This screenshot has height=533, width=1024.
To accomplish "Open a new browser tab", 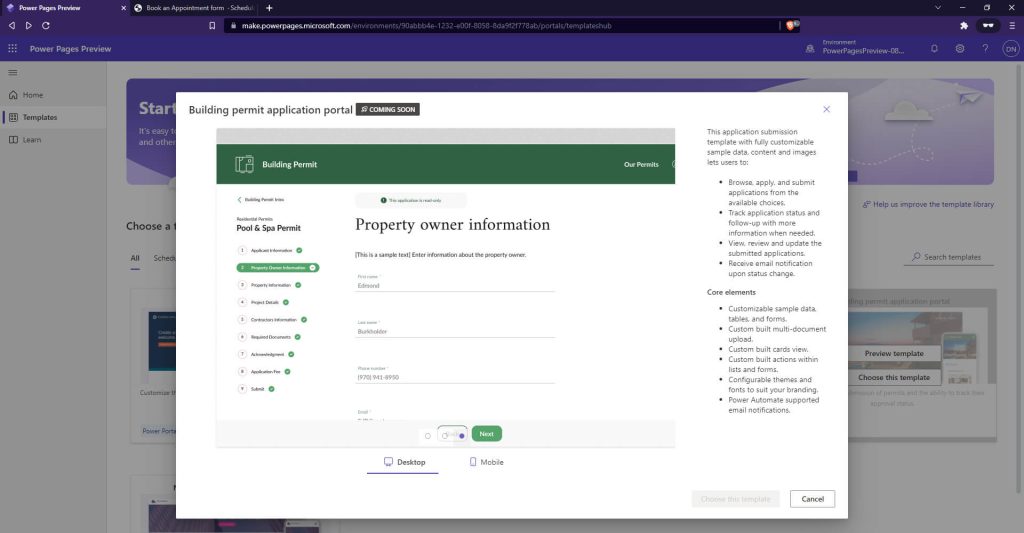I will [x=269, y=8].
